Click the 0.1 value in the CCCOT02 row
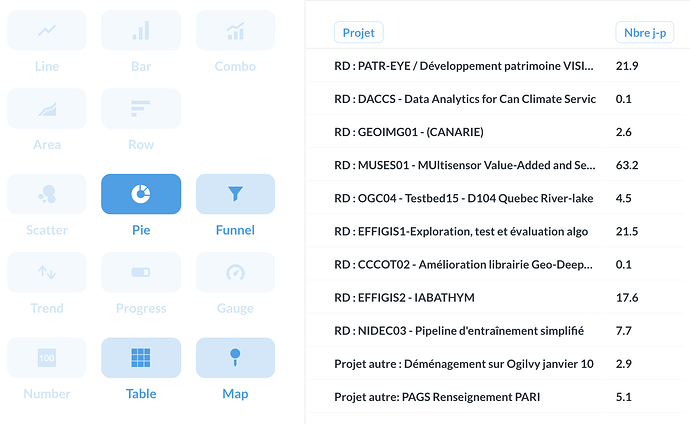690x424 pixels. pyautogui.click(x=624, y=265)
